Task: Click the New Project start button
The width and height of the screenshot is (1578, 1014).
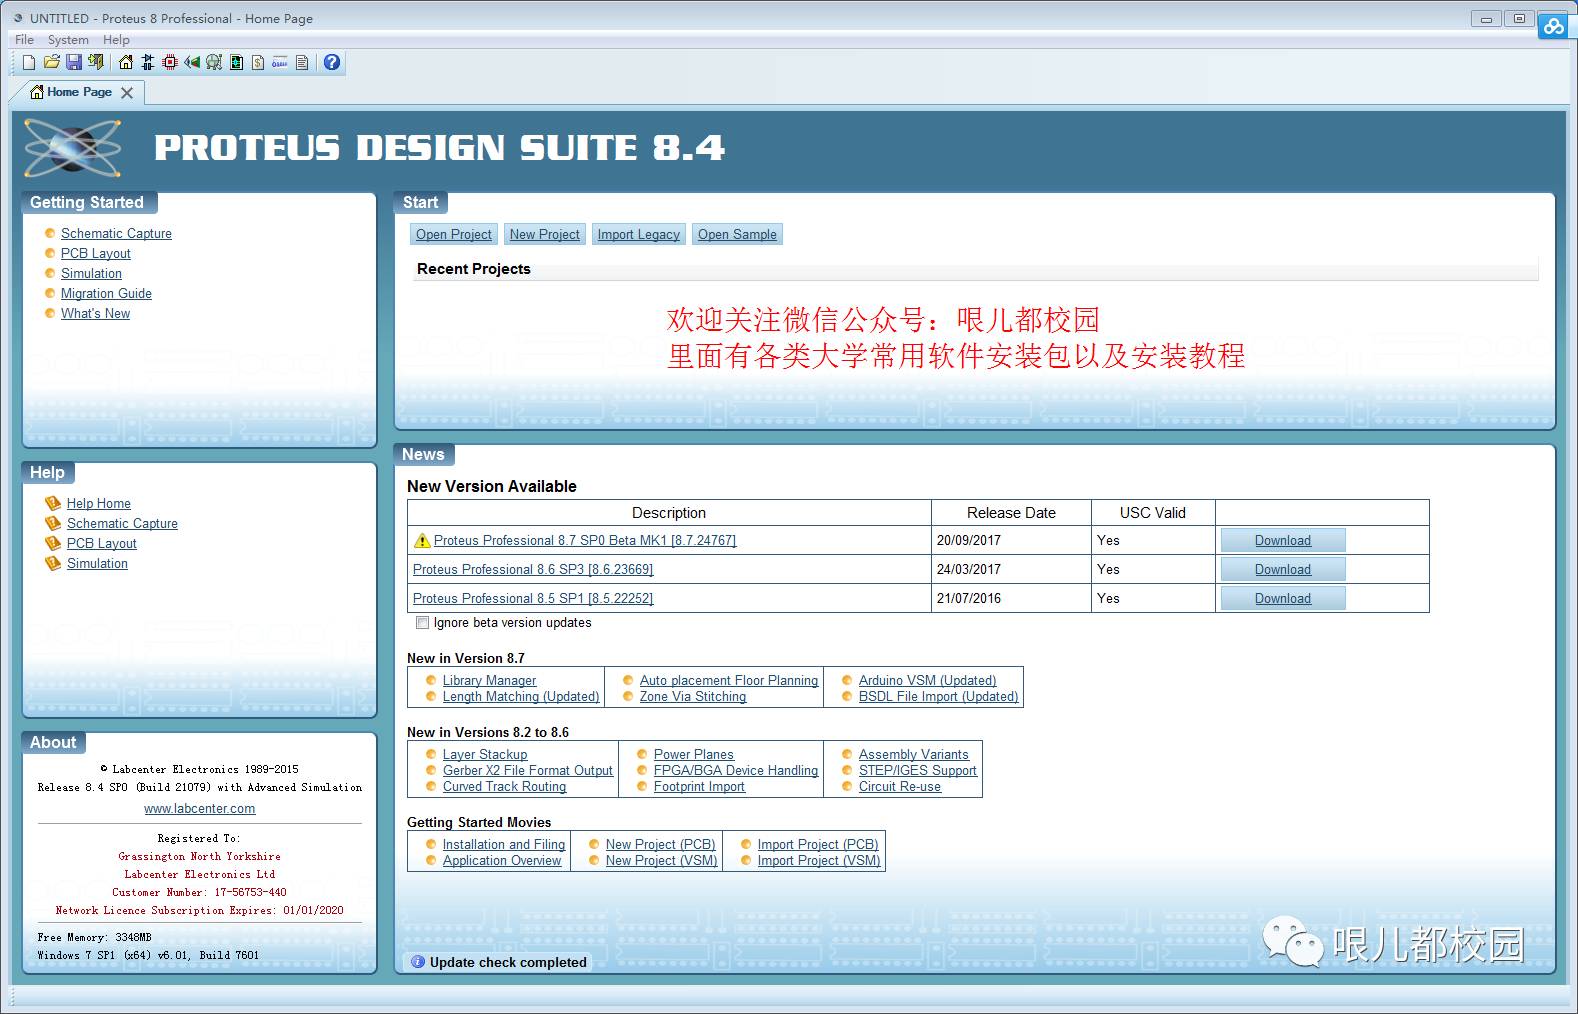Action: point(544,234)
